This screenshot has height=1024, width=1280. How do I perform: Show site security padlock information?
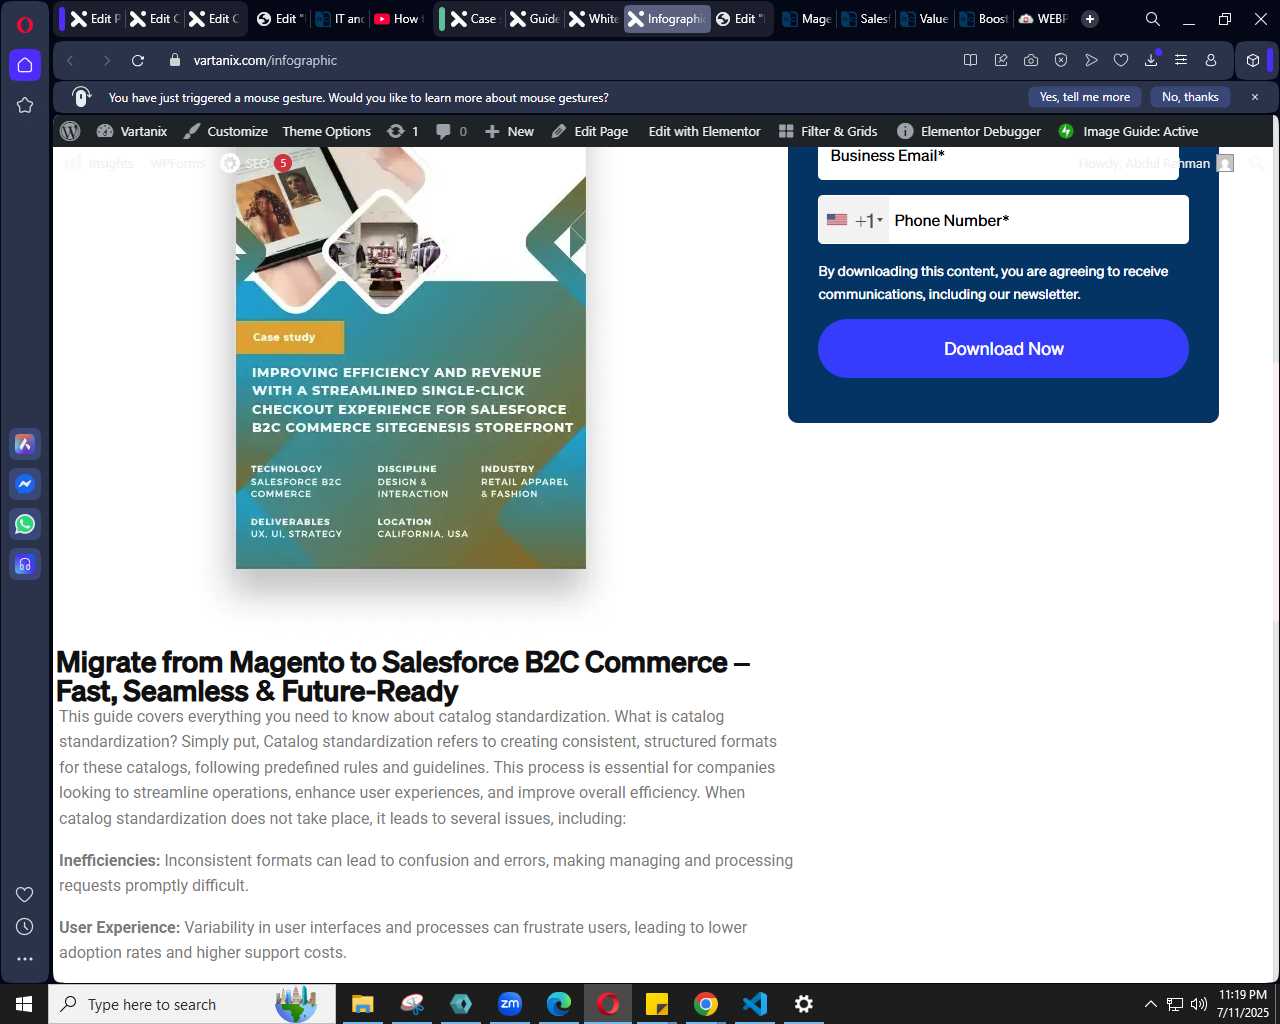175,61
